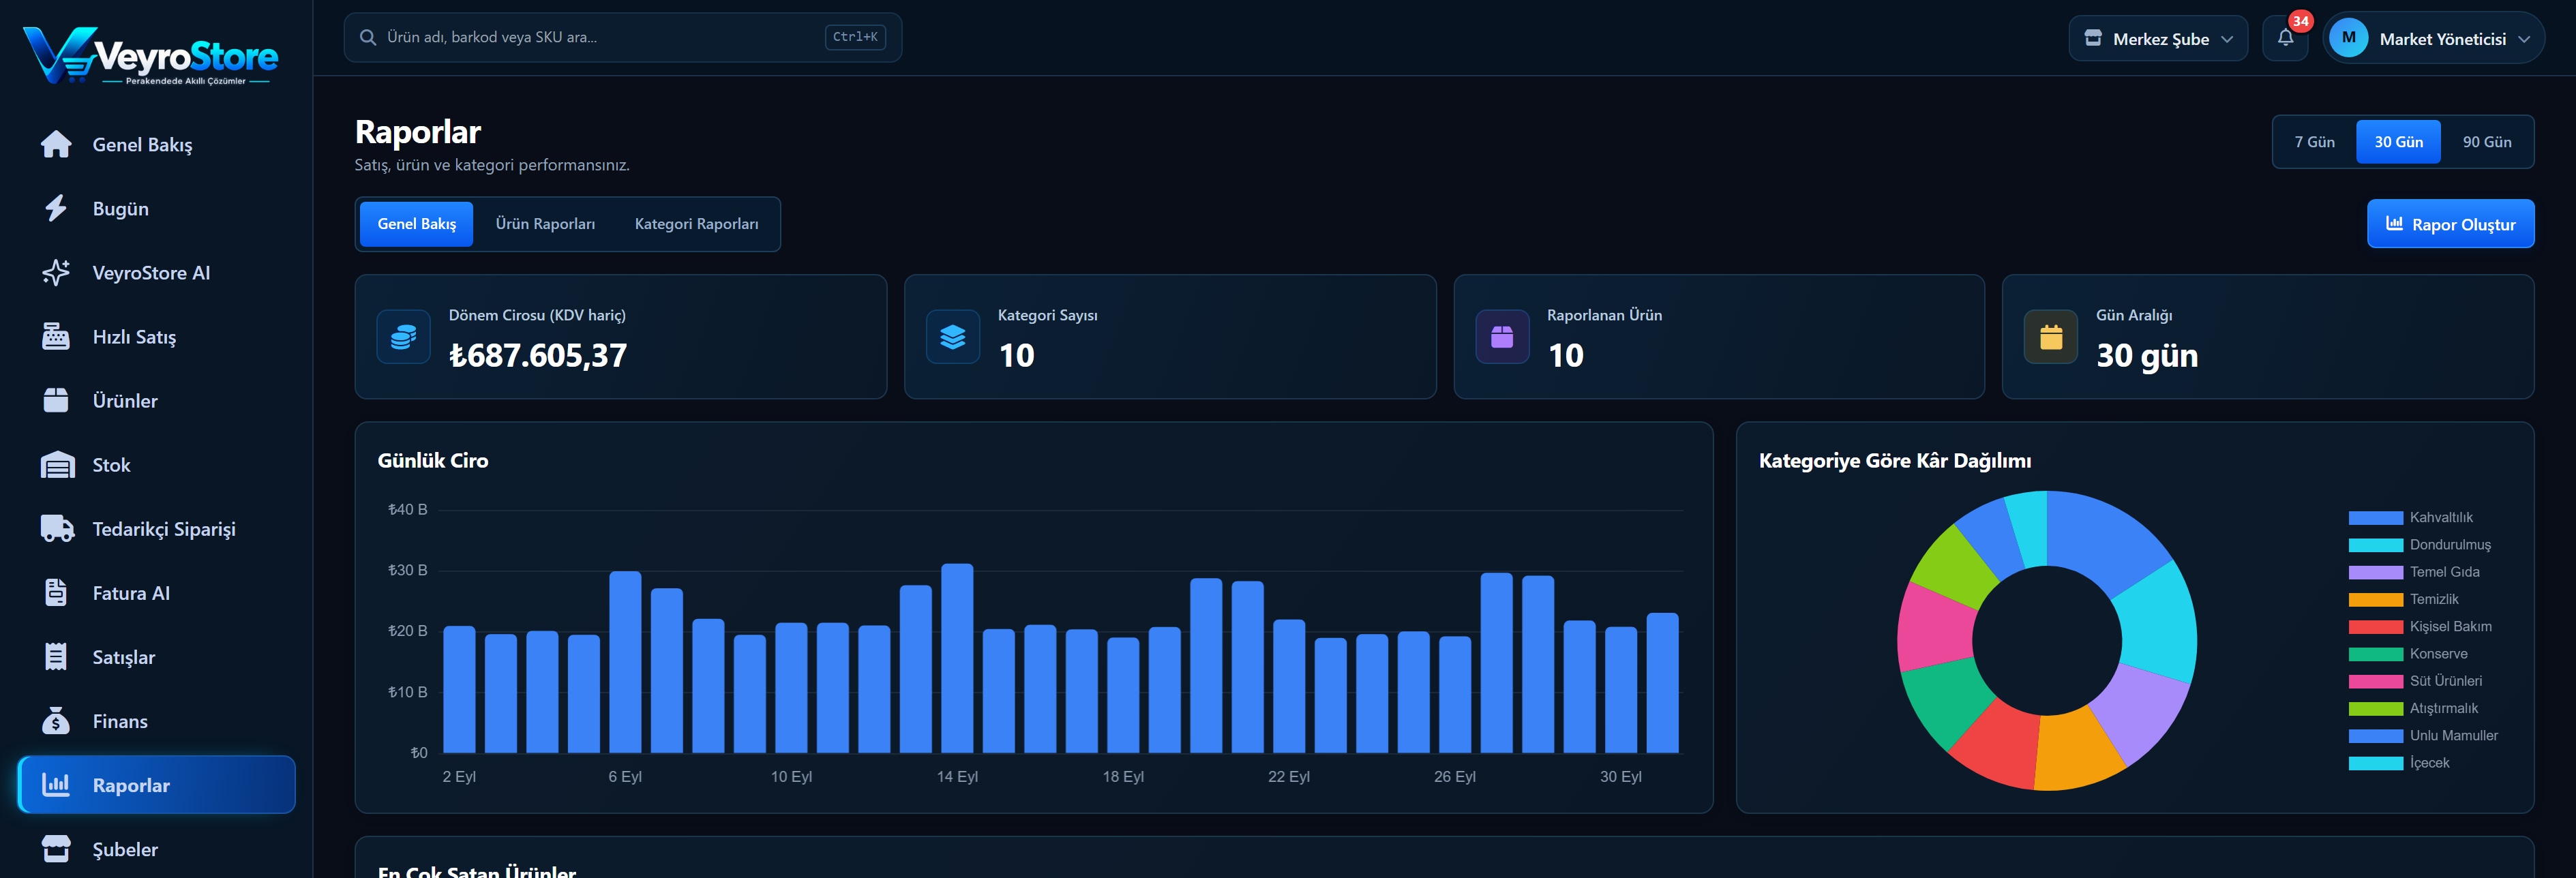2576x878 pixels.
Task: Toggle the Temizlik legend swatch
Action: coord(2375,599)
